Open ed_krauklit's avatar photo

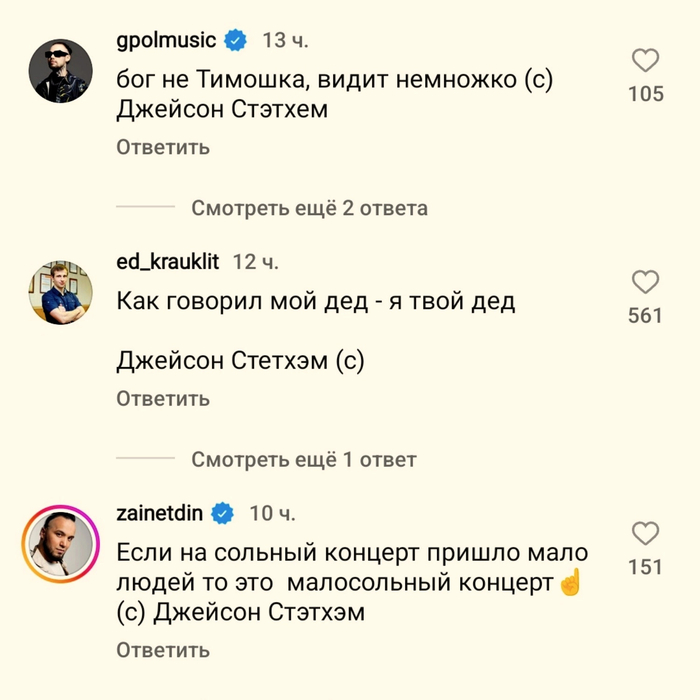click(57, 293)
